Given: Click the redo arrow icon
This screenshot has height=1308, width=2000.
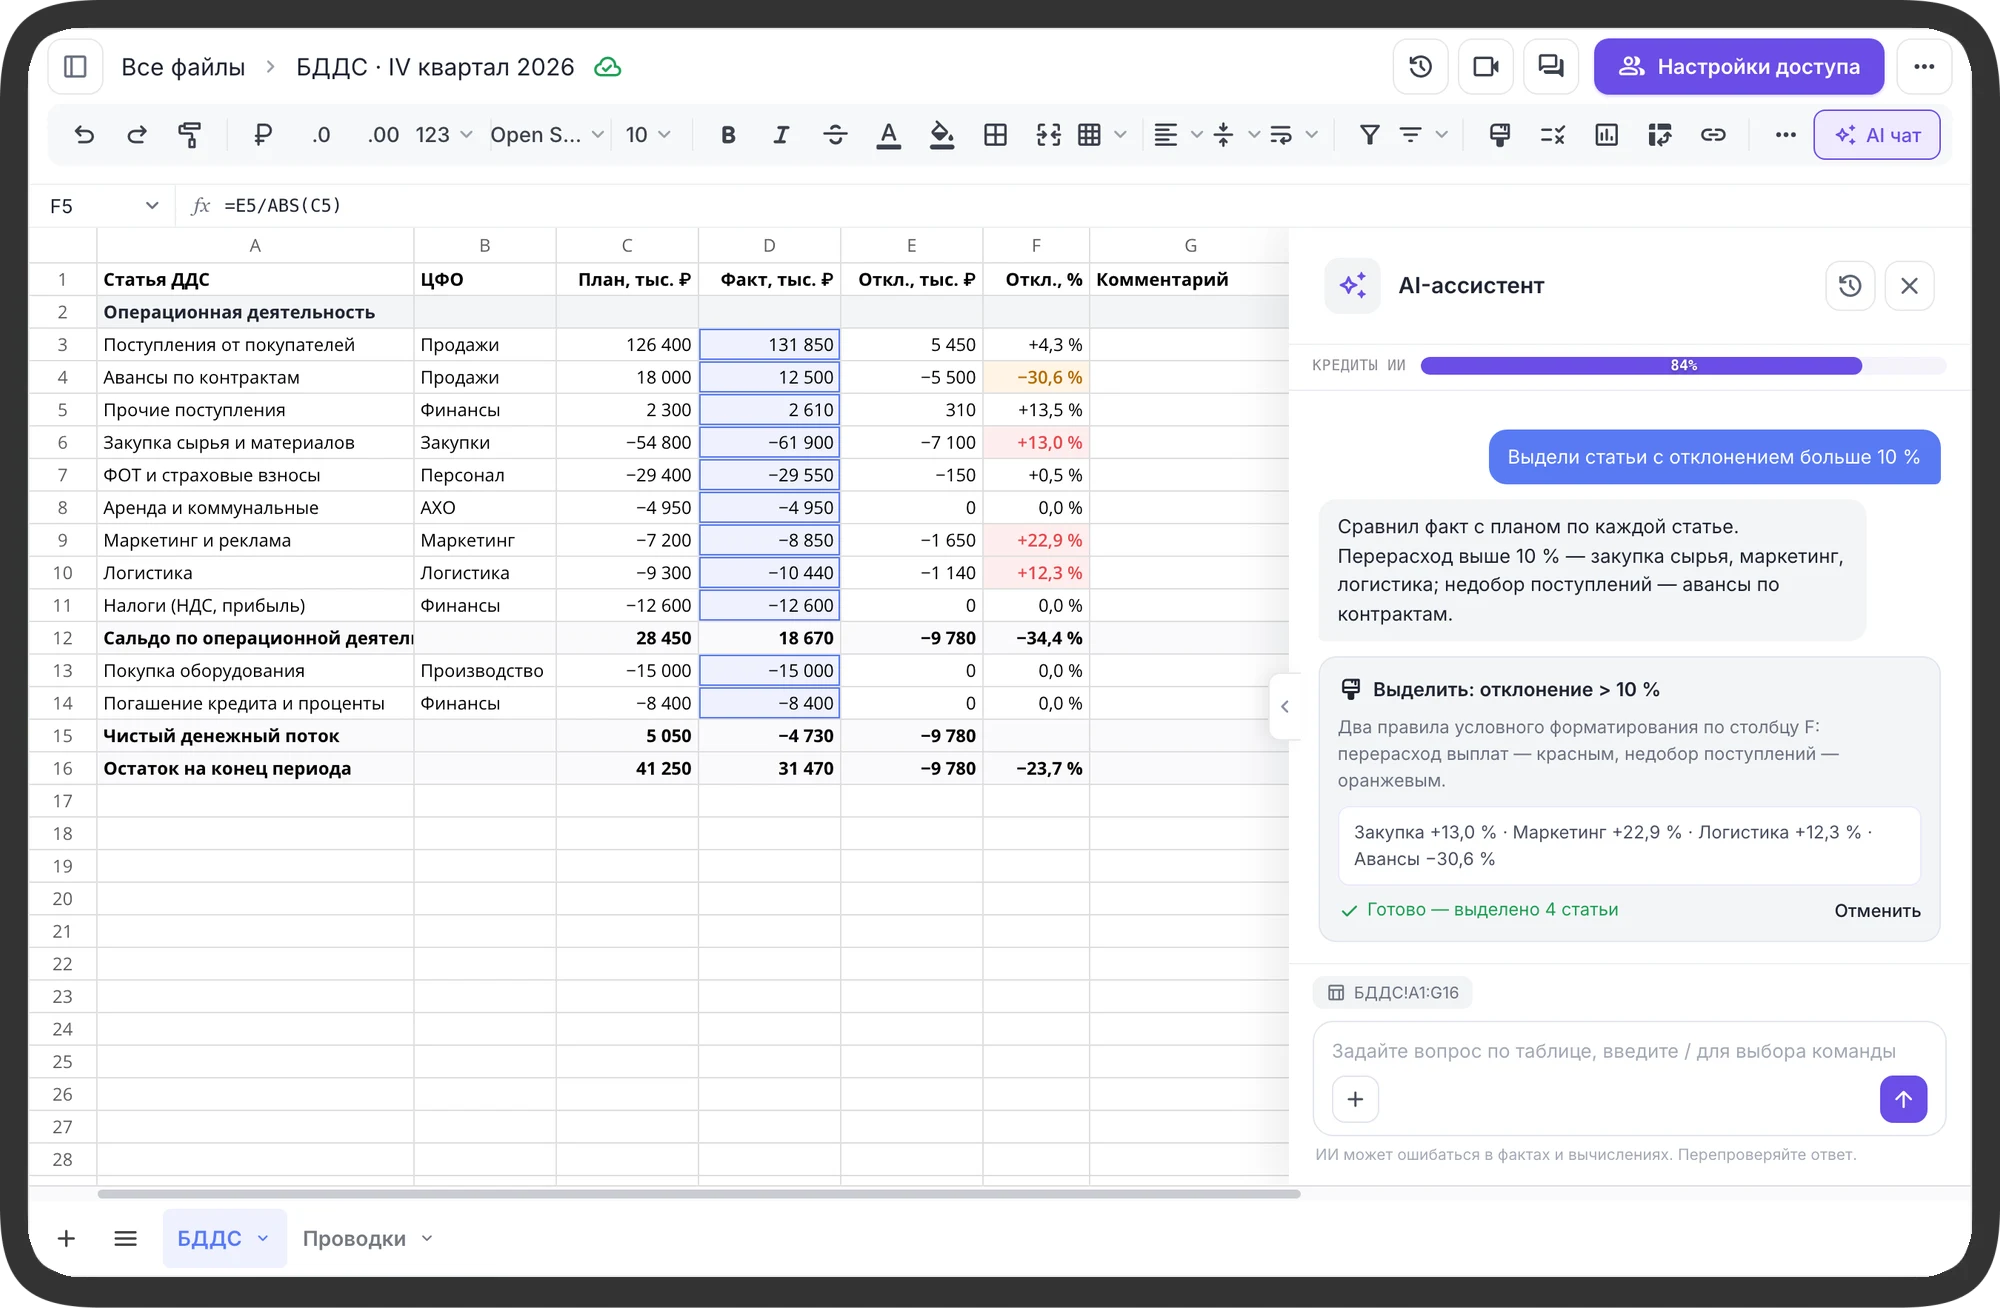Looking at the screenshot, I should click(x=137, y=135).
